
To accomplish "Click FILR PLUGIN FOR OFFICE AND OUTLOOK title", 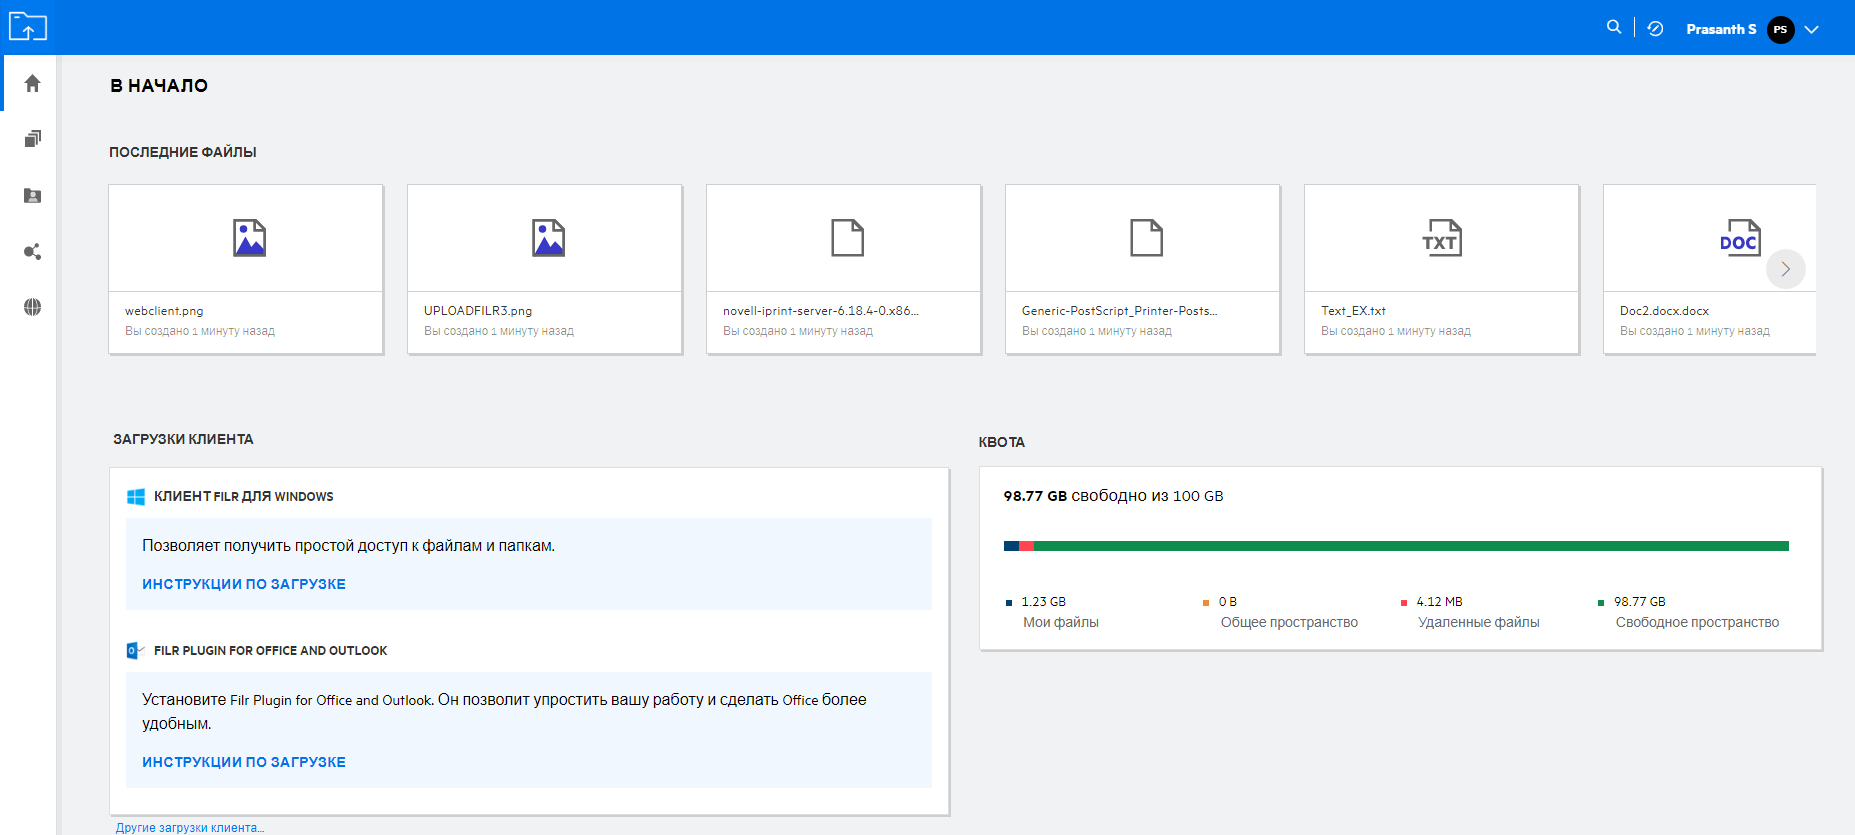I will pos(270,651).
